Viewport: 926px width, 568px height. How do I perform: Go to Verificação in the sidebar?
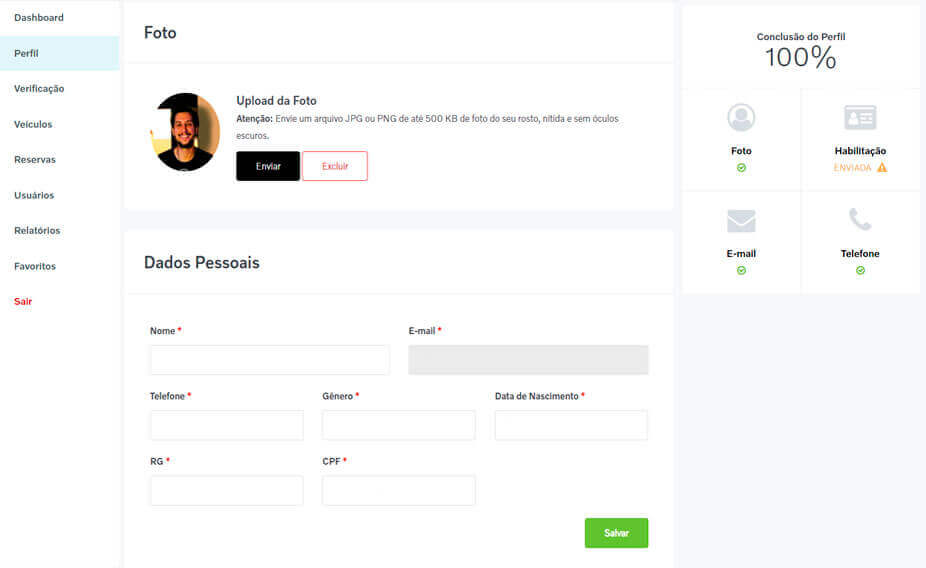pyautogui.click(x=39, y=89)
